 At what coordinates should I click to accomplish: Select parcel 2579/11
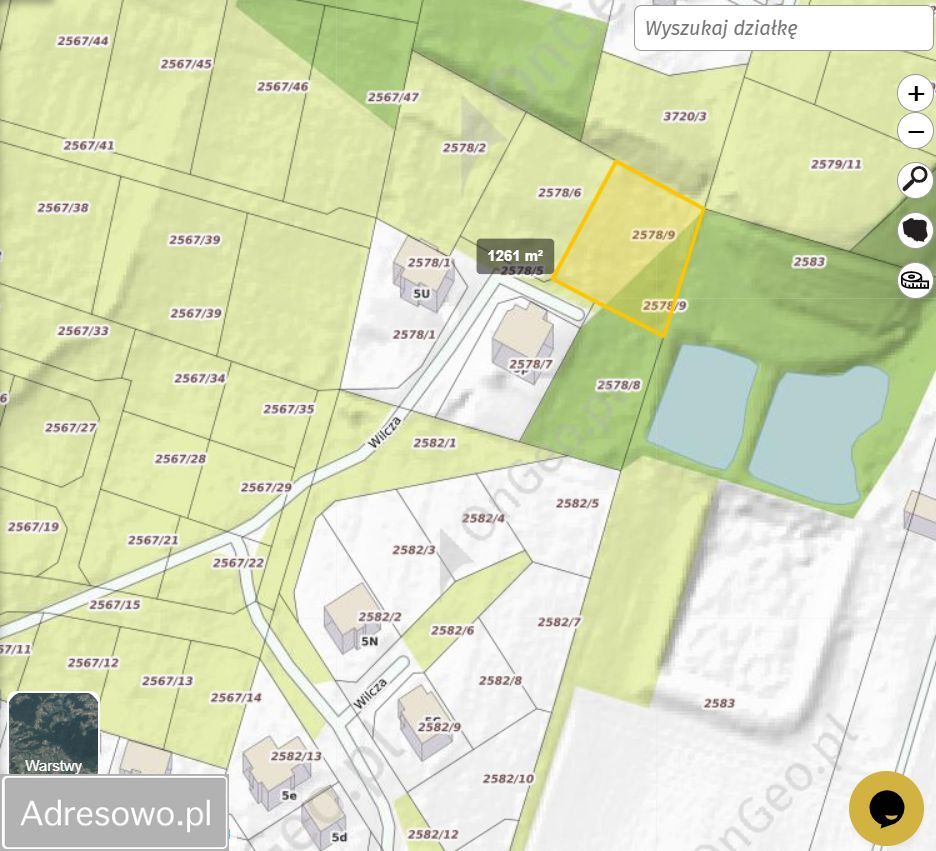click(836, 164)
